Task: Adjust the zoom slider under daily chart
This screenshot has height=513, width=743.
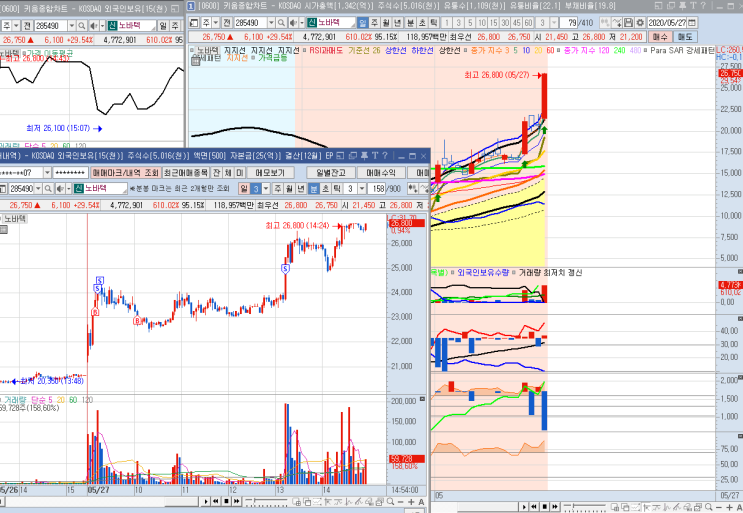Action: point(585,507)
